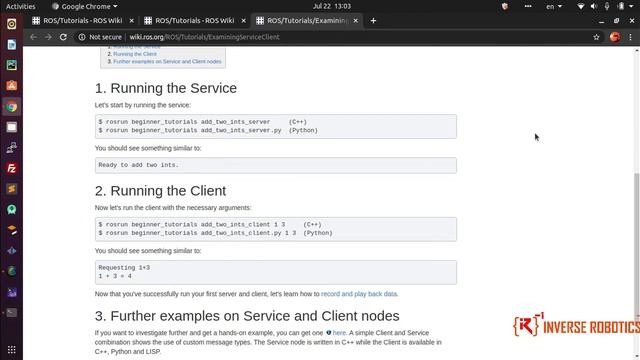The width and height of the screenshot is (640, 360).
Task: Open Rhythmbox from the dock
Action: tap(11, 24)
